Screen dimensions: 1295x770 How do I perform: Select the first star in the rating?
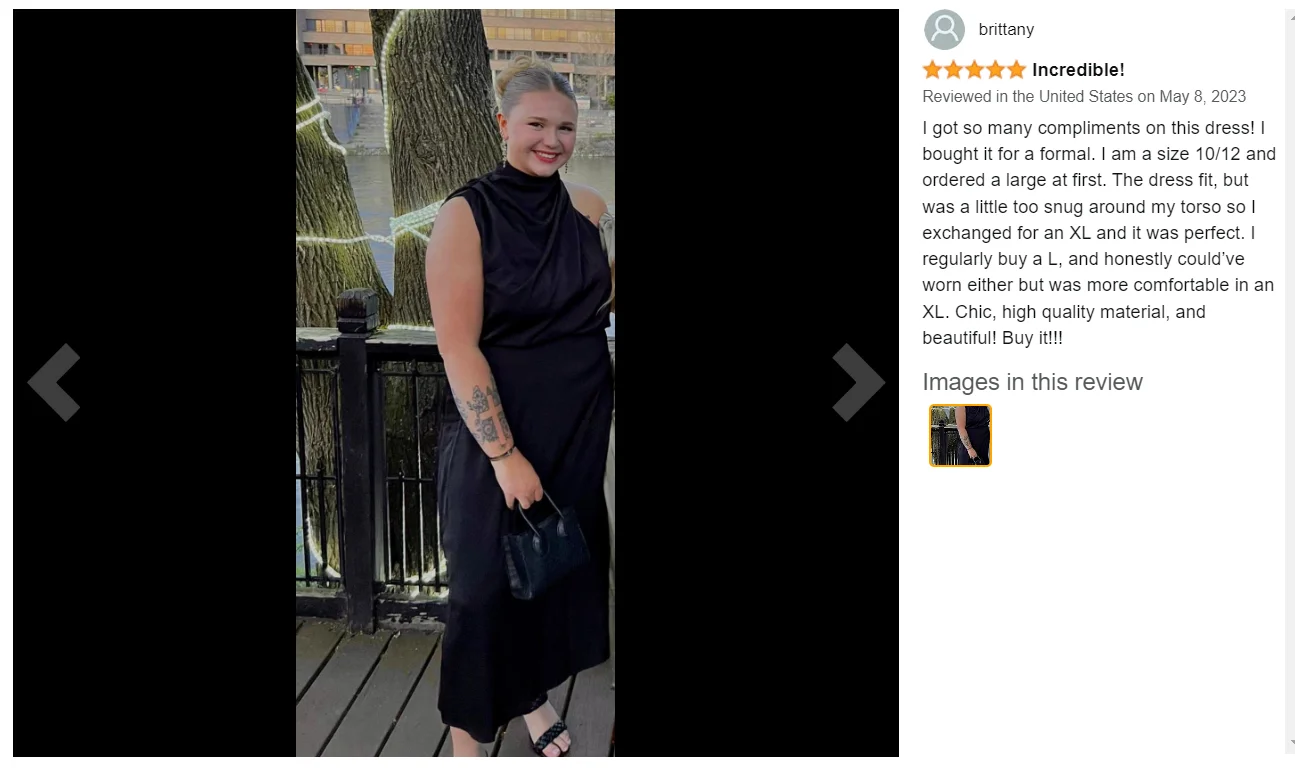(933, 70)
